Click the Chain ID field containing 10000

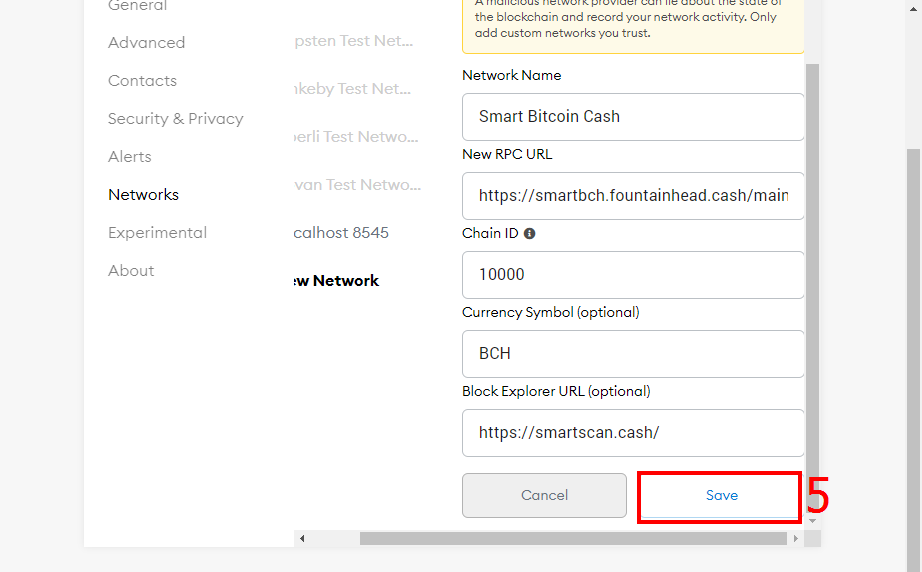click(x=633, y=275)
